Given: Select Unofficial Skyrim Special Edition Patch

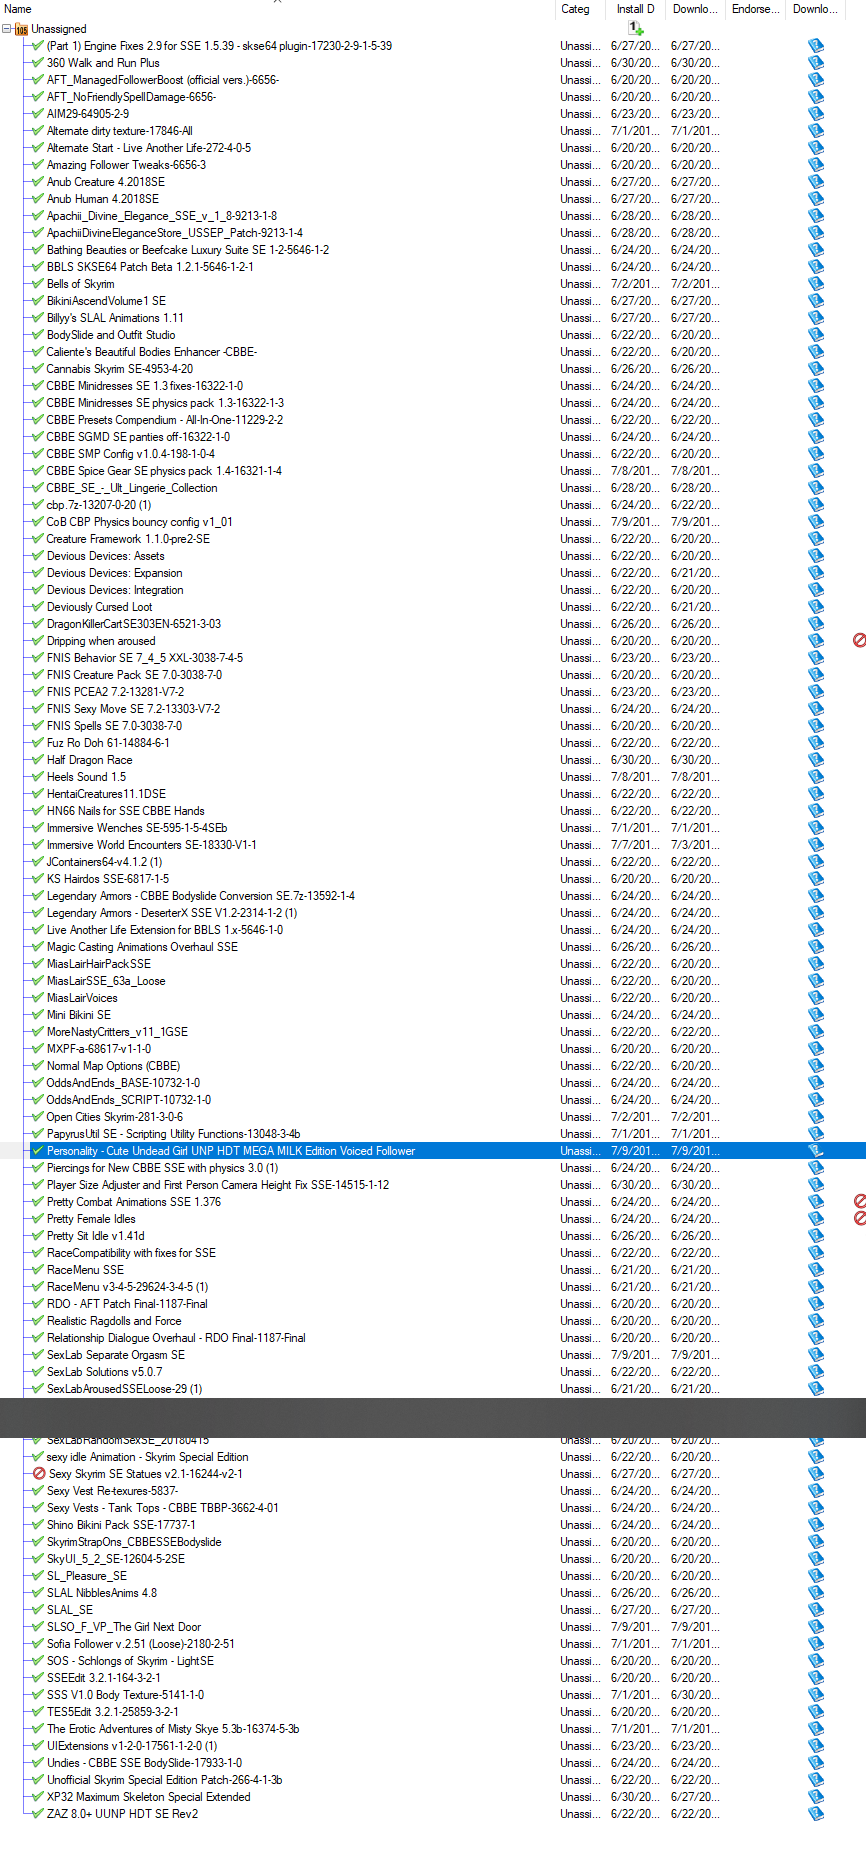Looking at the screenshot, I should coord(164,1780).
